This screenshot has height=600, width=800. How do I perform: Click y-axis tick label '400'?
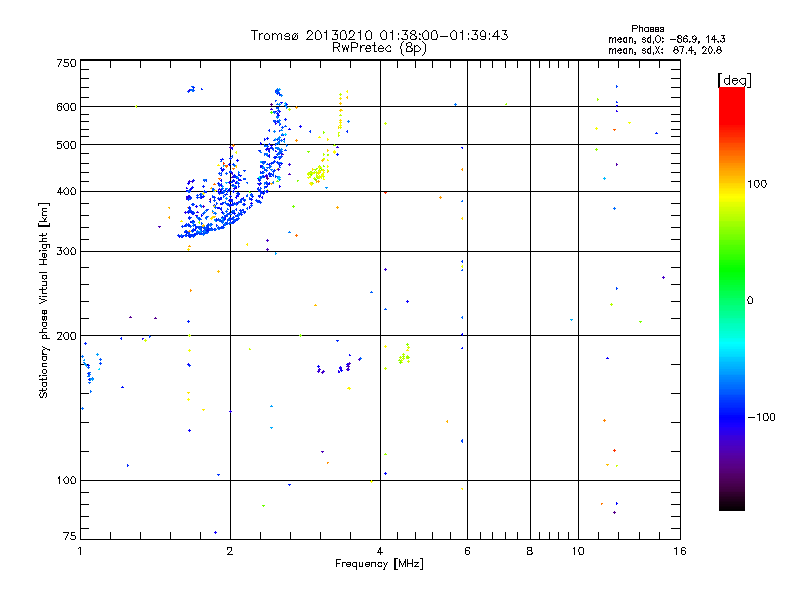click(x=67, y=191)
